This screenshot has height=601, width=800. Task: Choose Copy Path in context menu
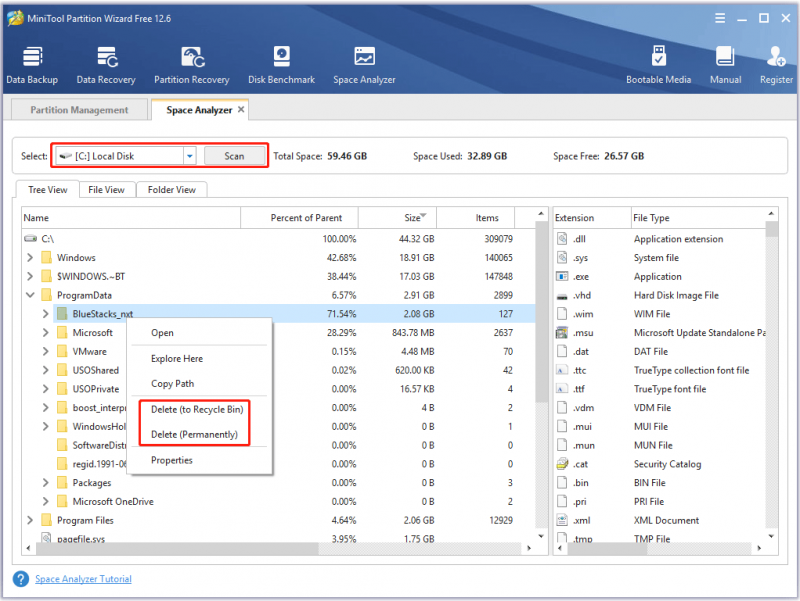[172, 384]
